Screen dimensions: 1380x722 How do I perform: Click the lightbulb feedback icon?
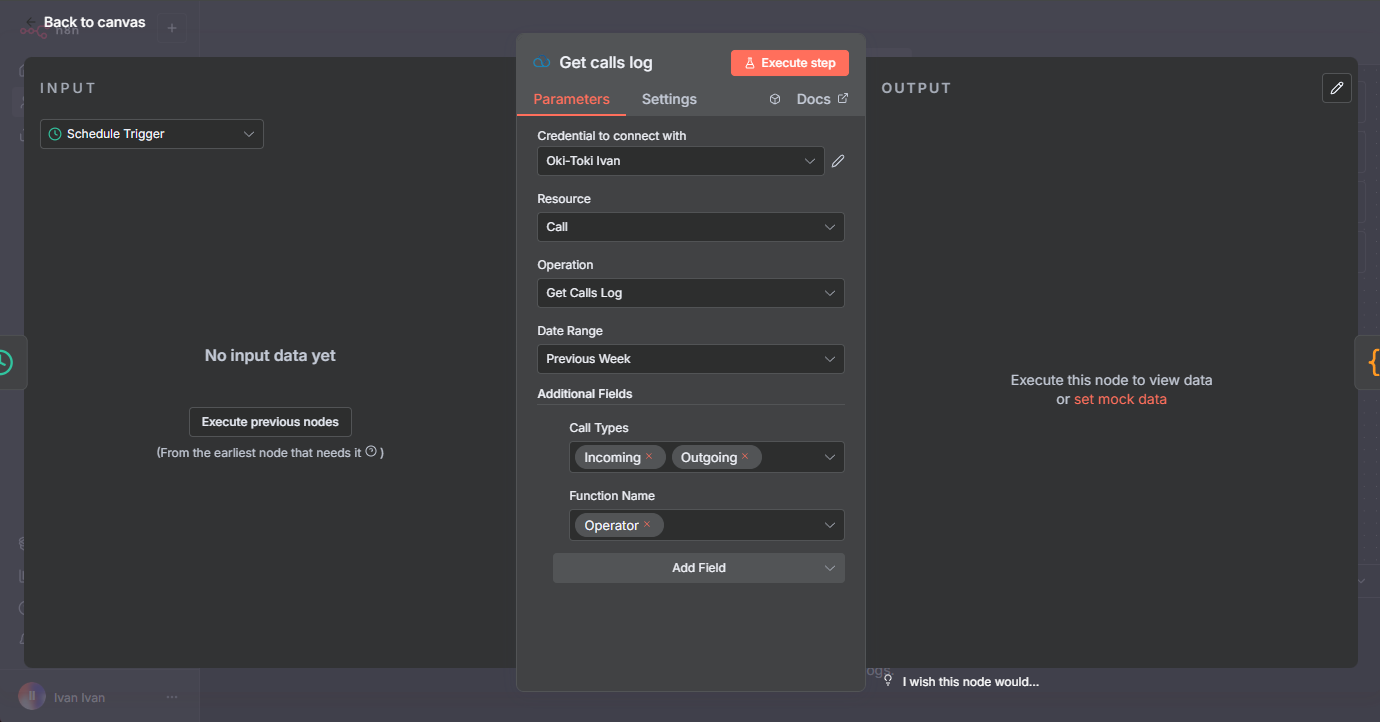point(887,680)
